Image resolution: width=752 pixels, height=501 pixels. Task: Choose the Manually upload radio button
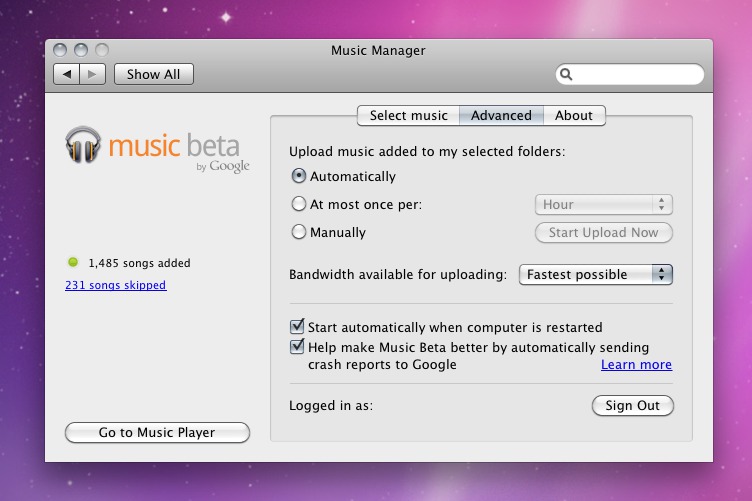click(x=299, y=232)
